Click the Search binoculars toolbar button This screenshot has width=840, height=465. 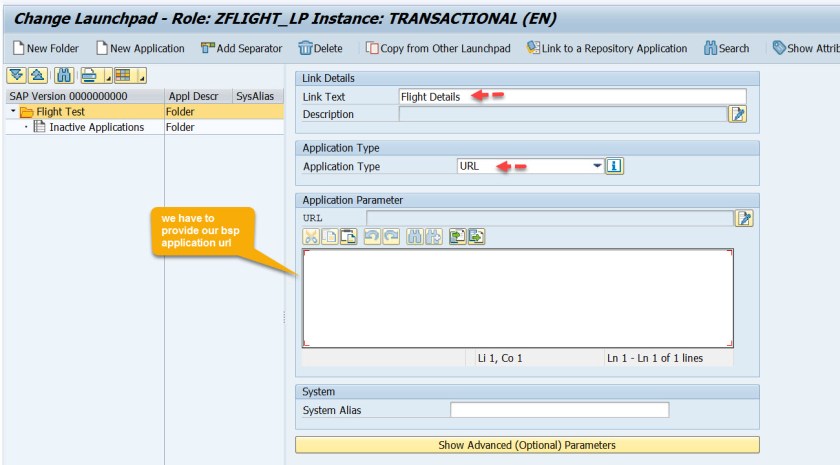726,48
